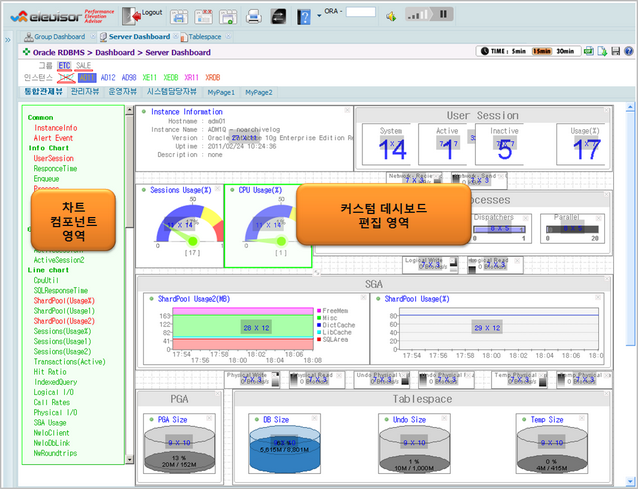Close the Sessions Usage(%) gauge widget
The height and width of the screenshot is (489, 638).
click(x=216, y=188)
